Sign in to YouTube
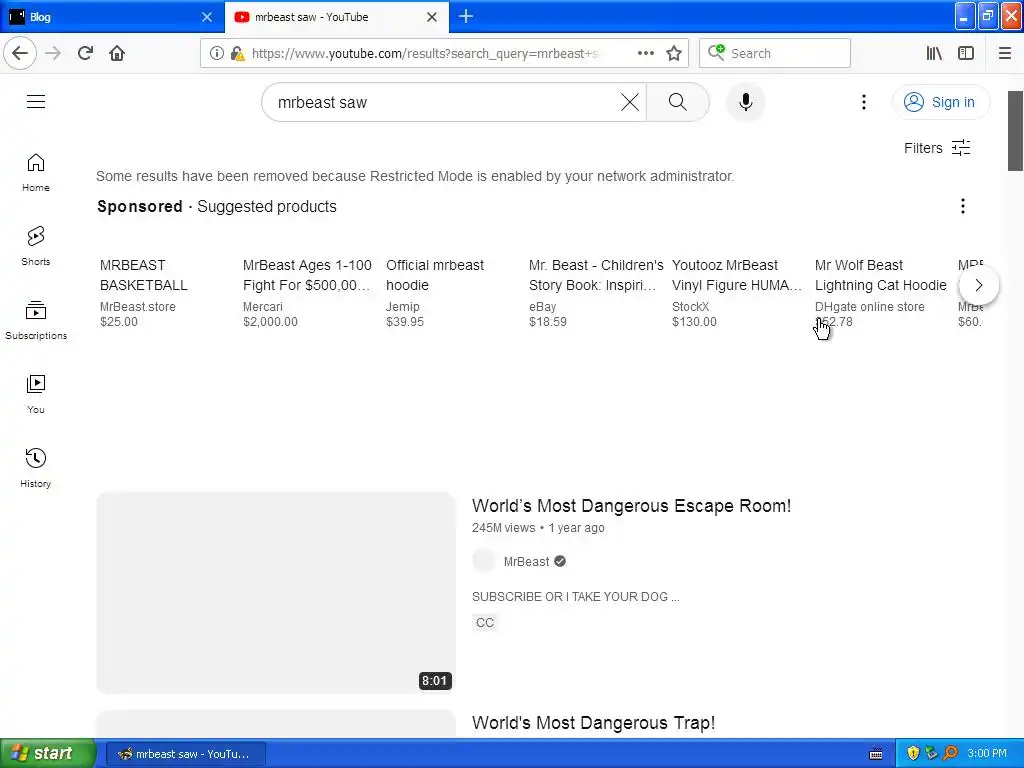Screen dimensions: 1024x768 (941, 102)
